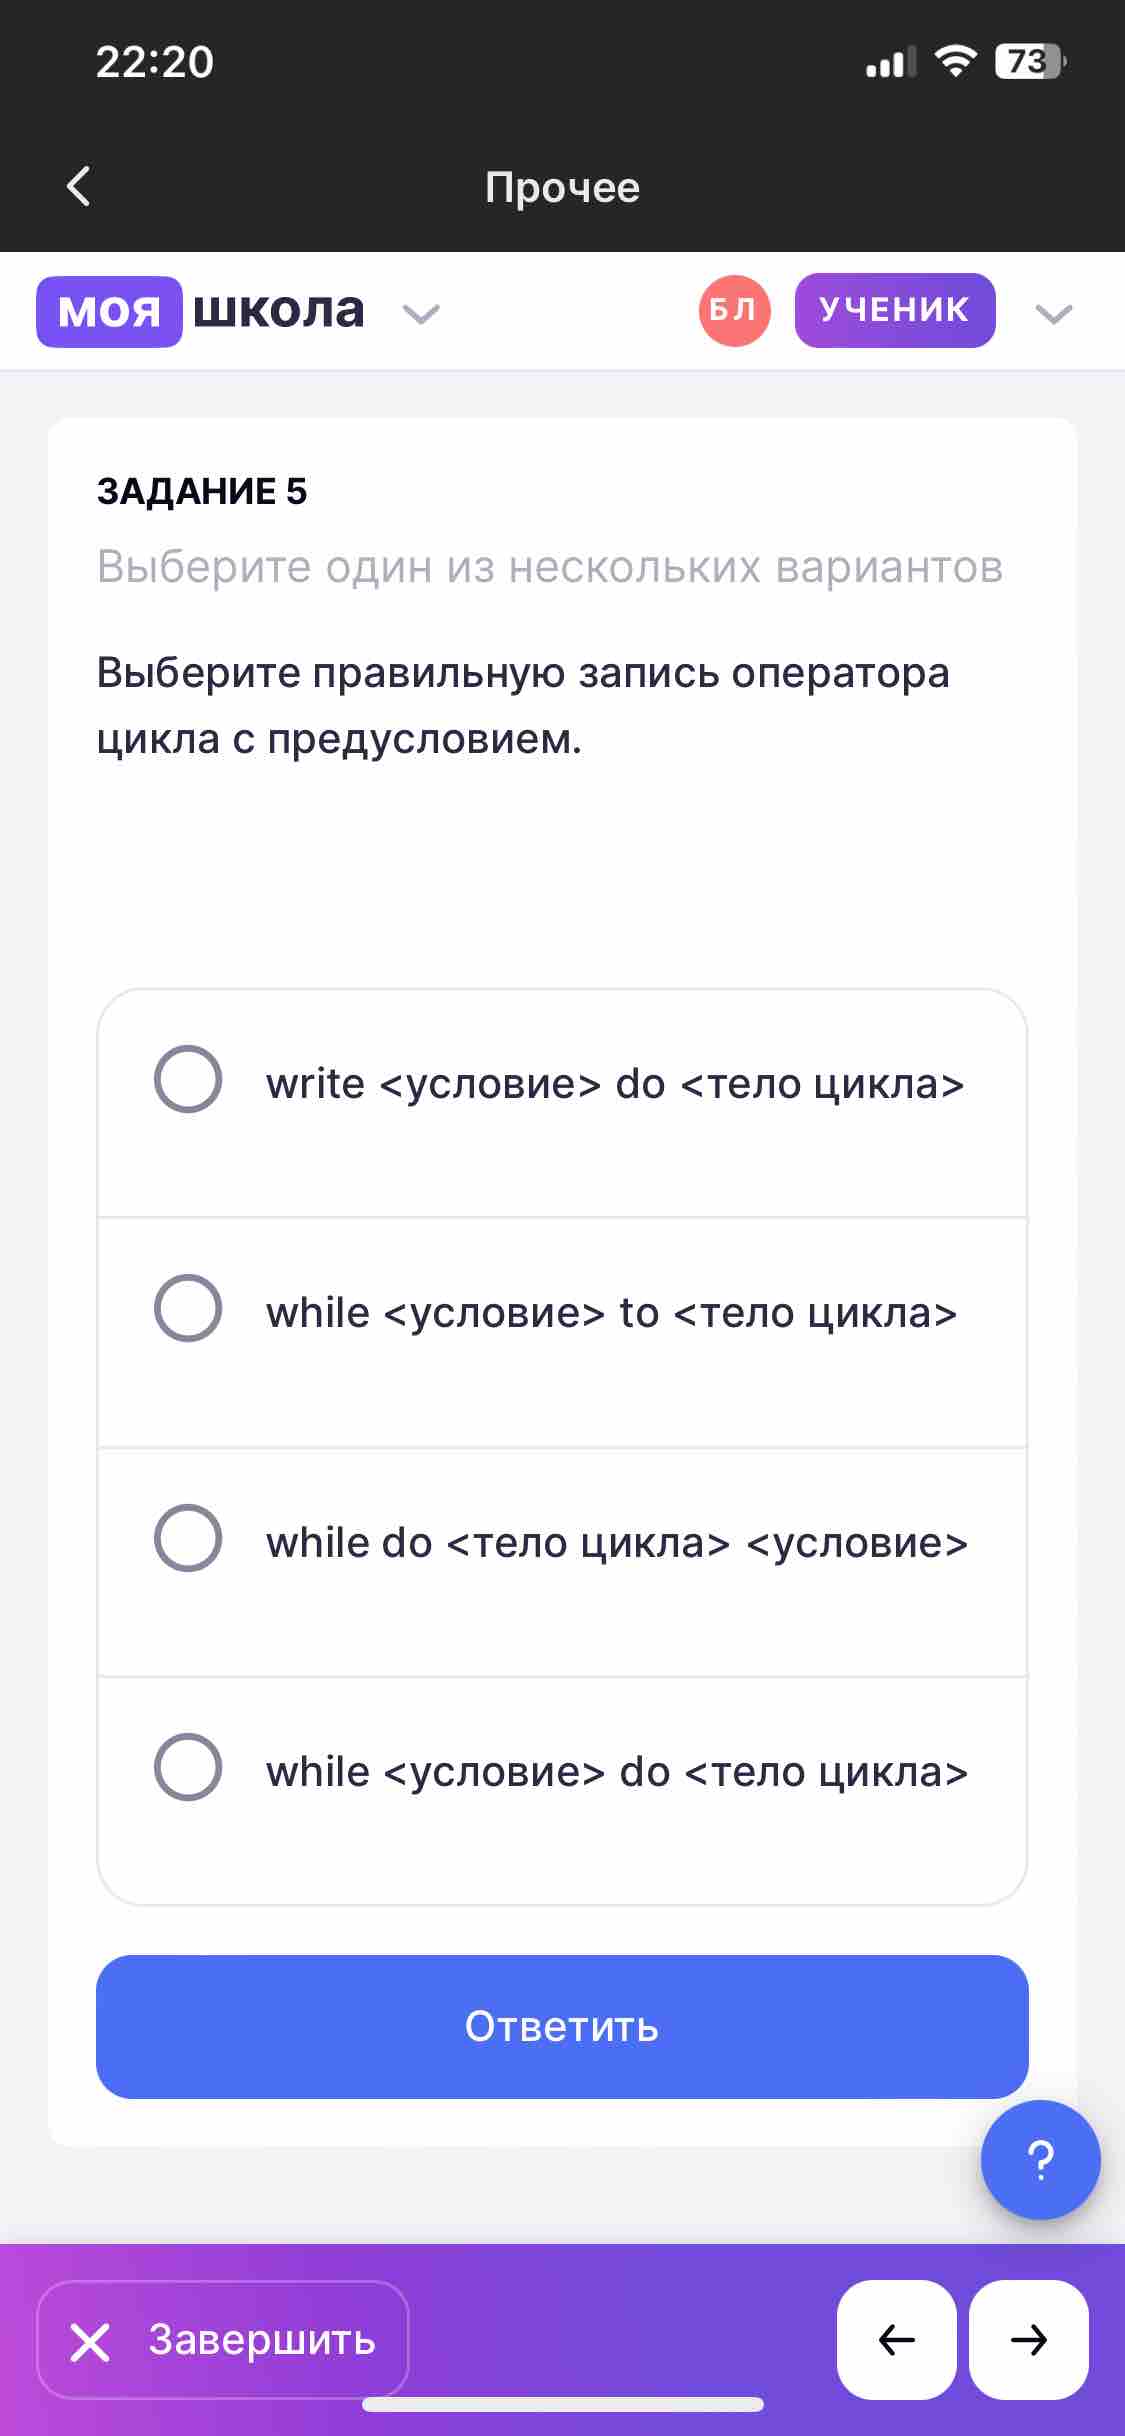Expand the chevron beside Ученик role

[1054, 314]
